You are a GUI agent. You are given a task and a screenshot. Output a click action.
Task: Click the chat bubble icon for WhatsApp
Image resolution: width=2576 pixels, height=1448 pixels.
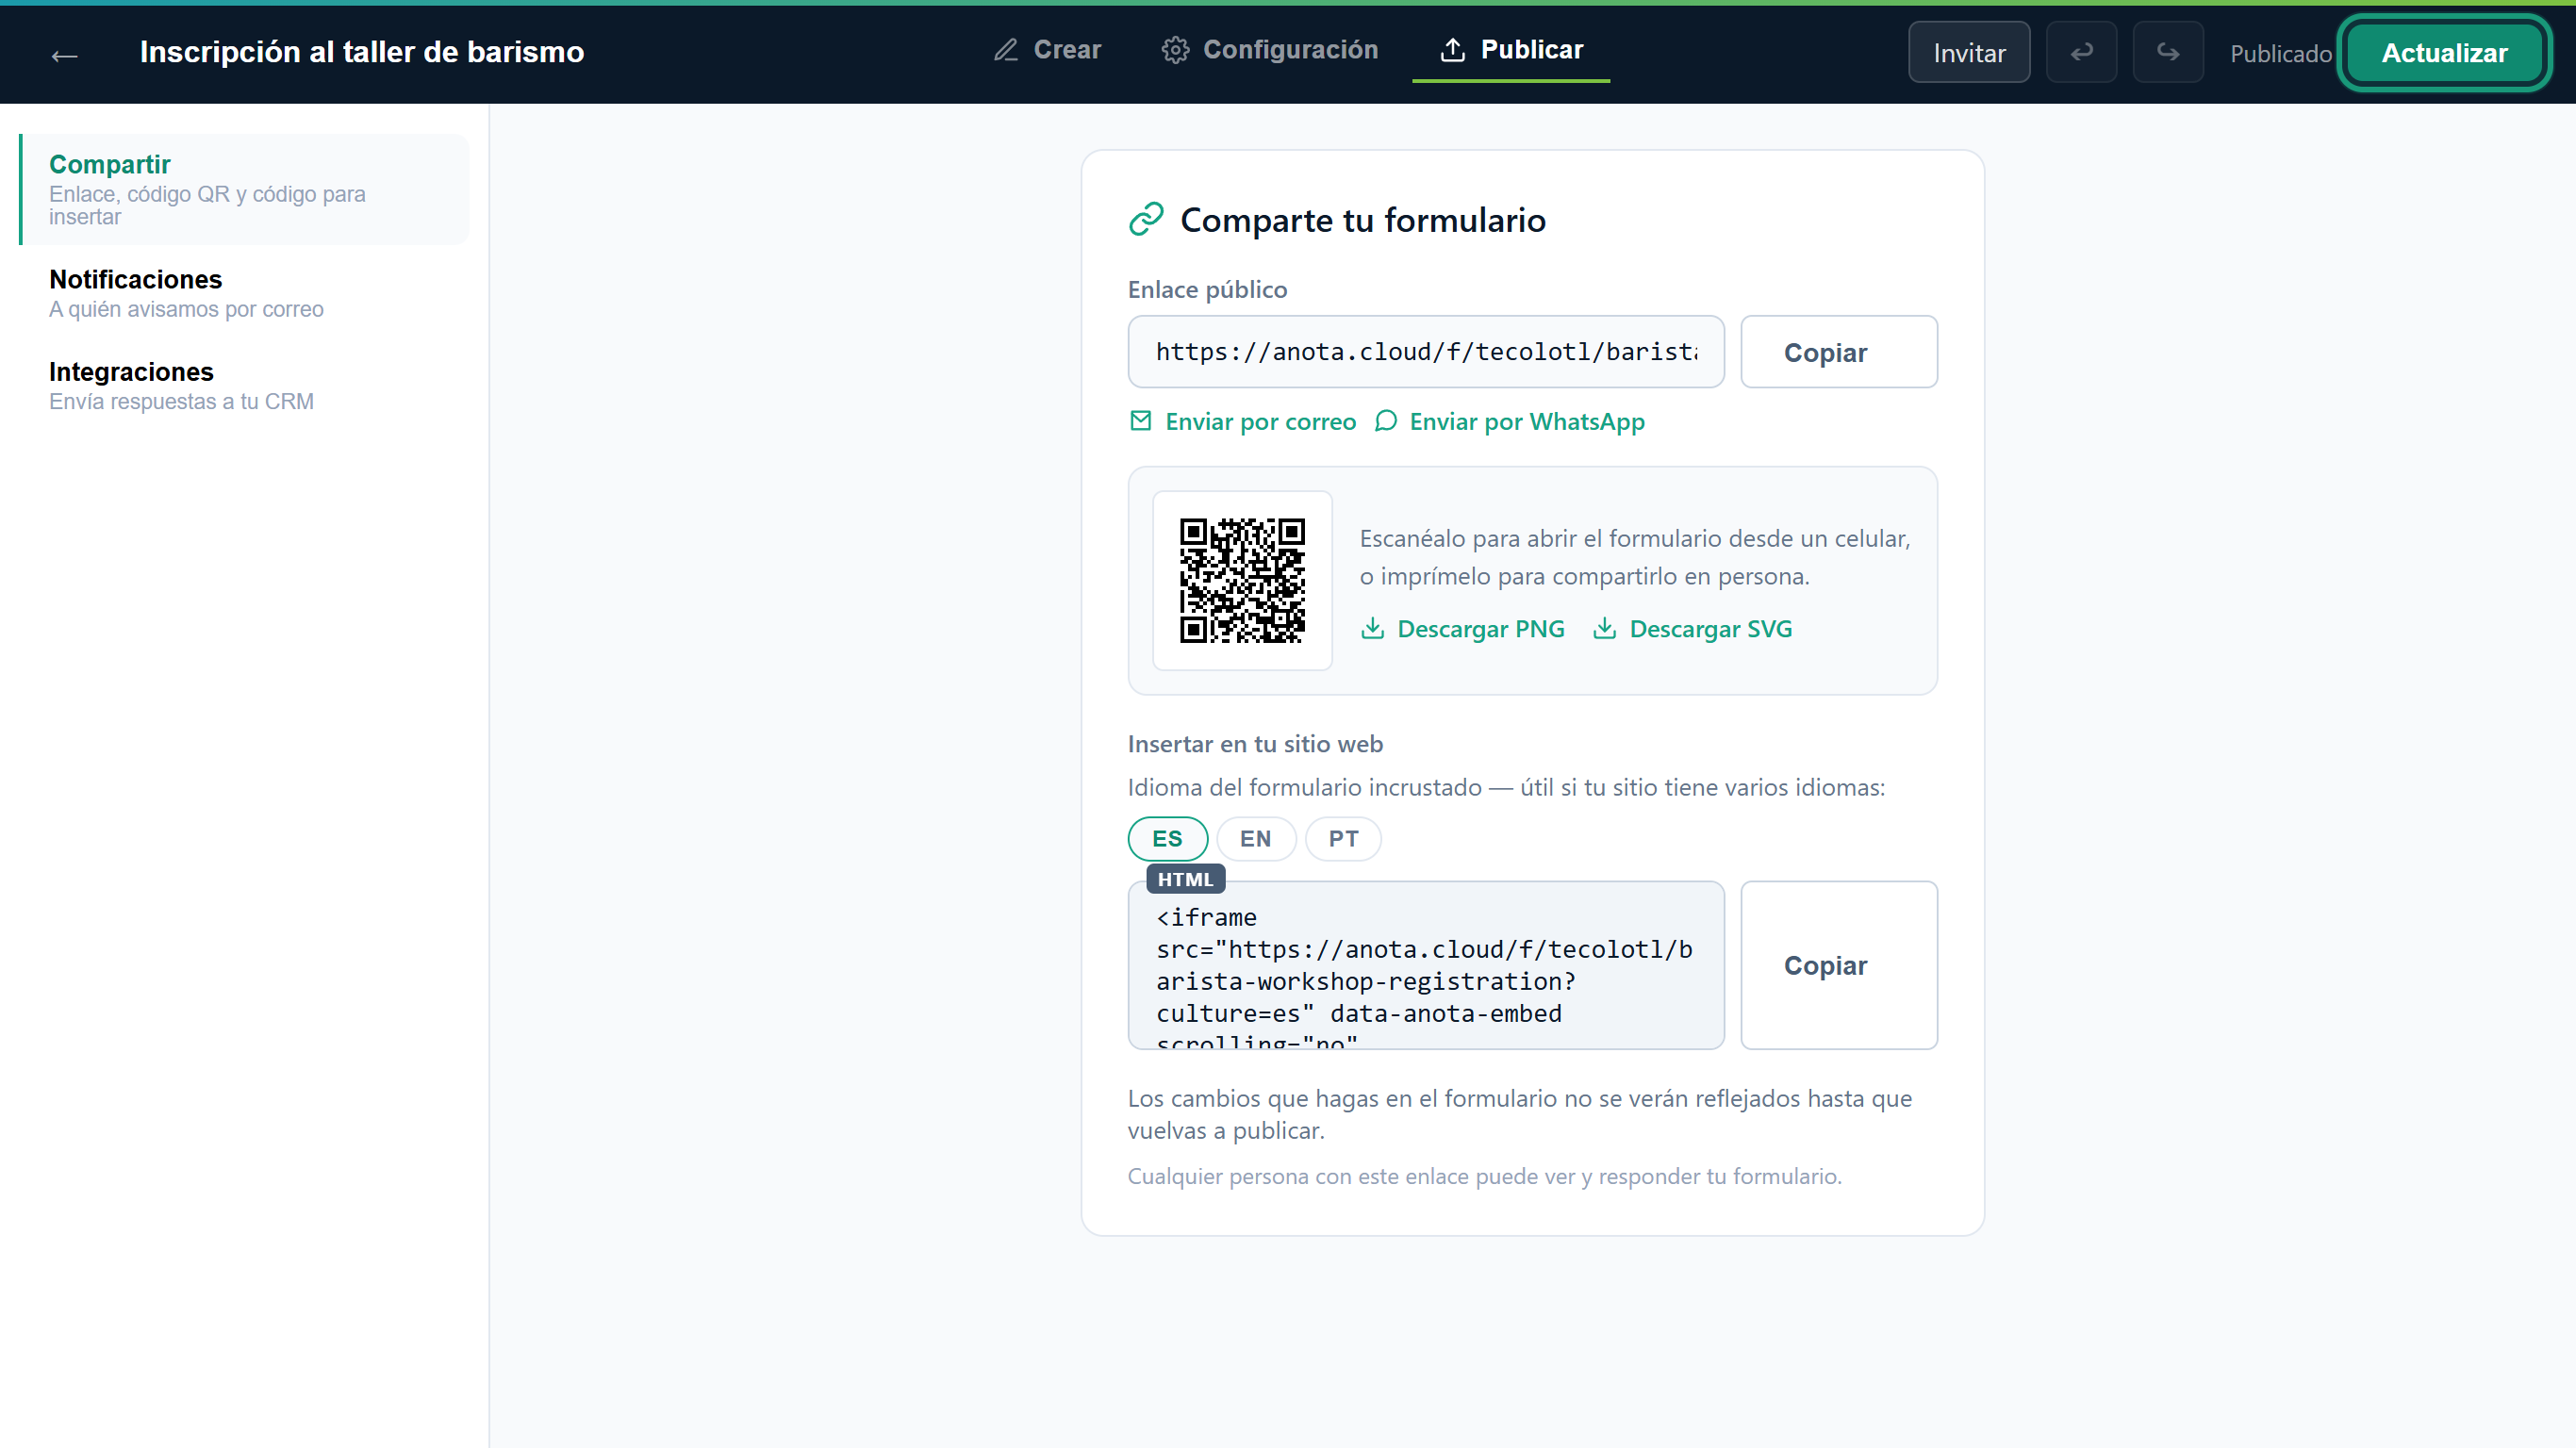click(x=1385, y=421)
